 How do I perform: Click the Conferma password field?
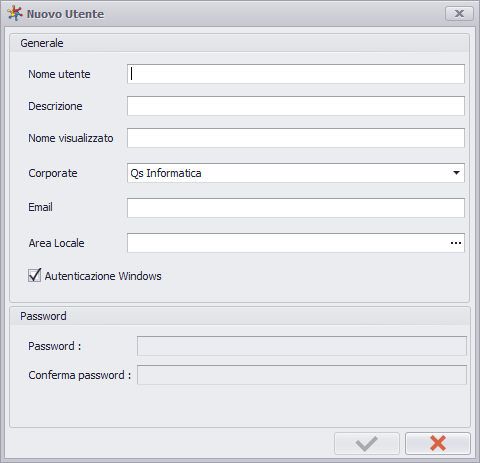302,375
